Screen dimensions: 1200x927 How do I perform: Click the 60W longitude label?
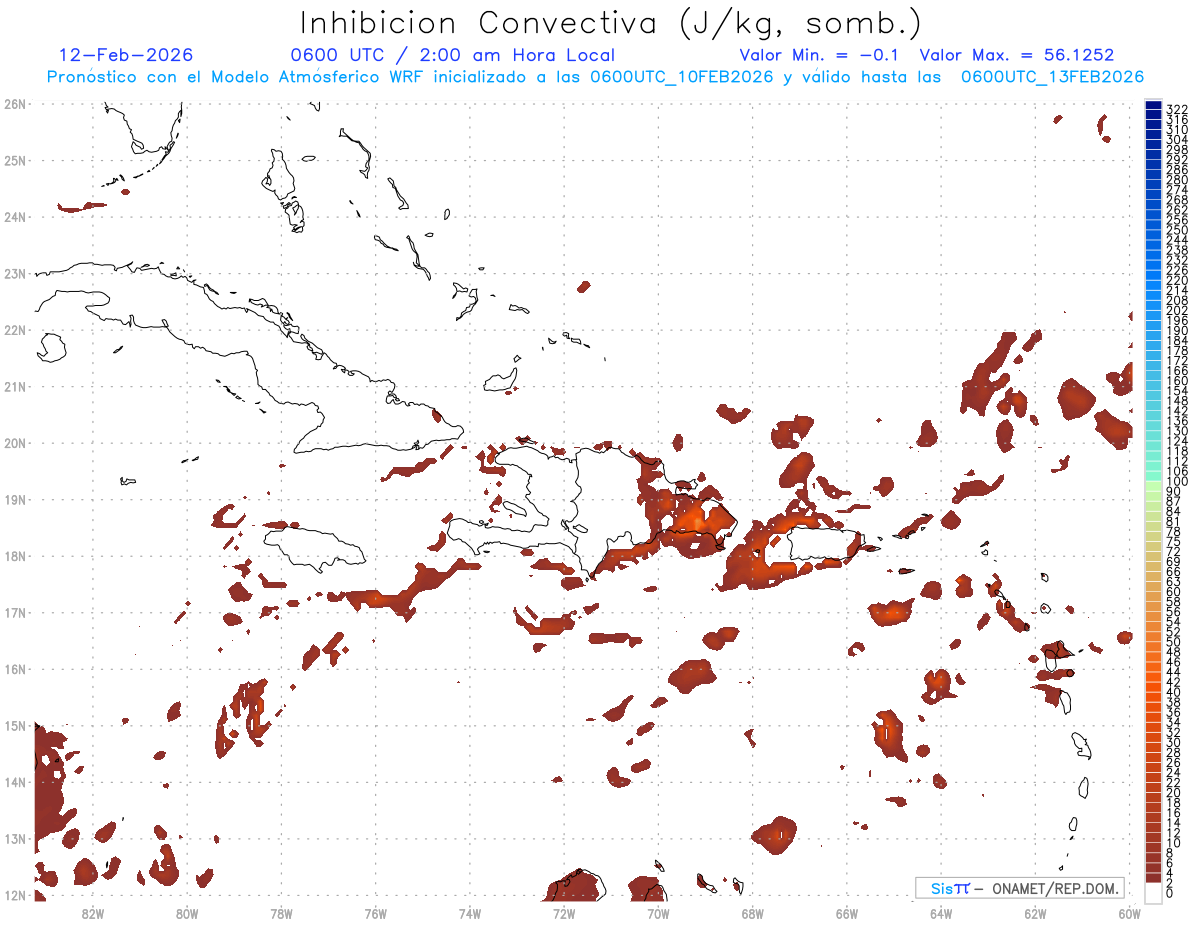coord(1129,912)
